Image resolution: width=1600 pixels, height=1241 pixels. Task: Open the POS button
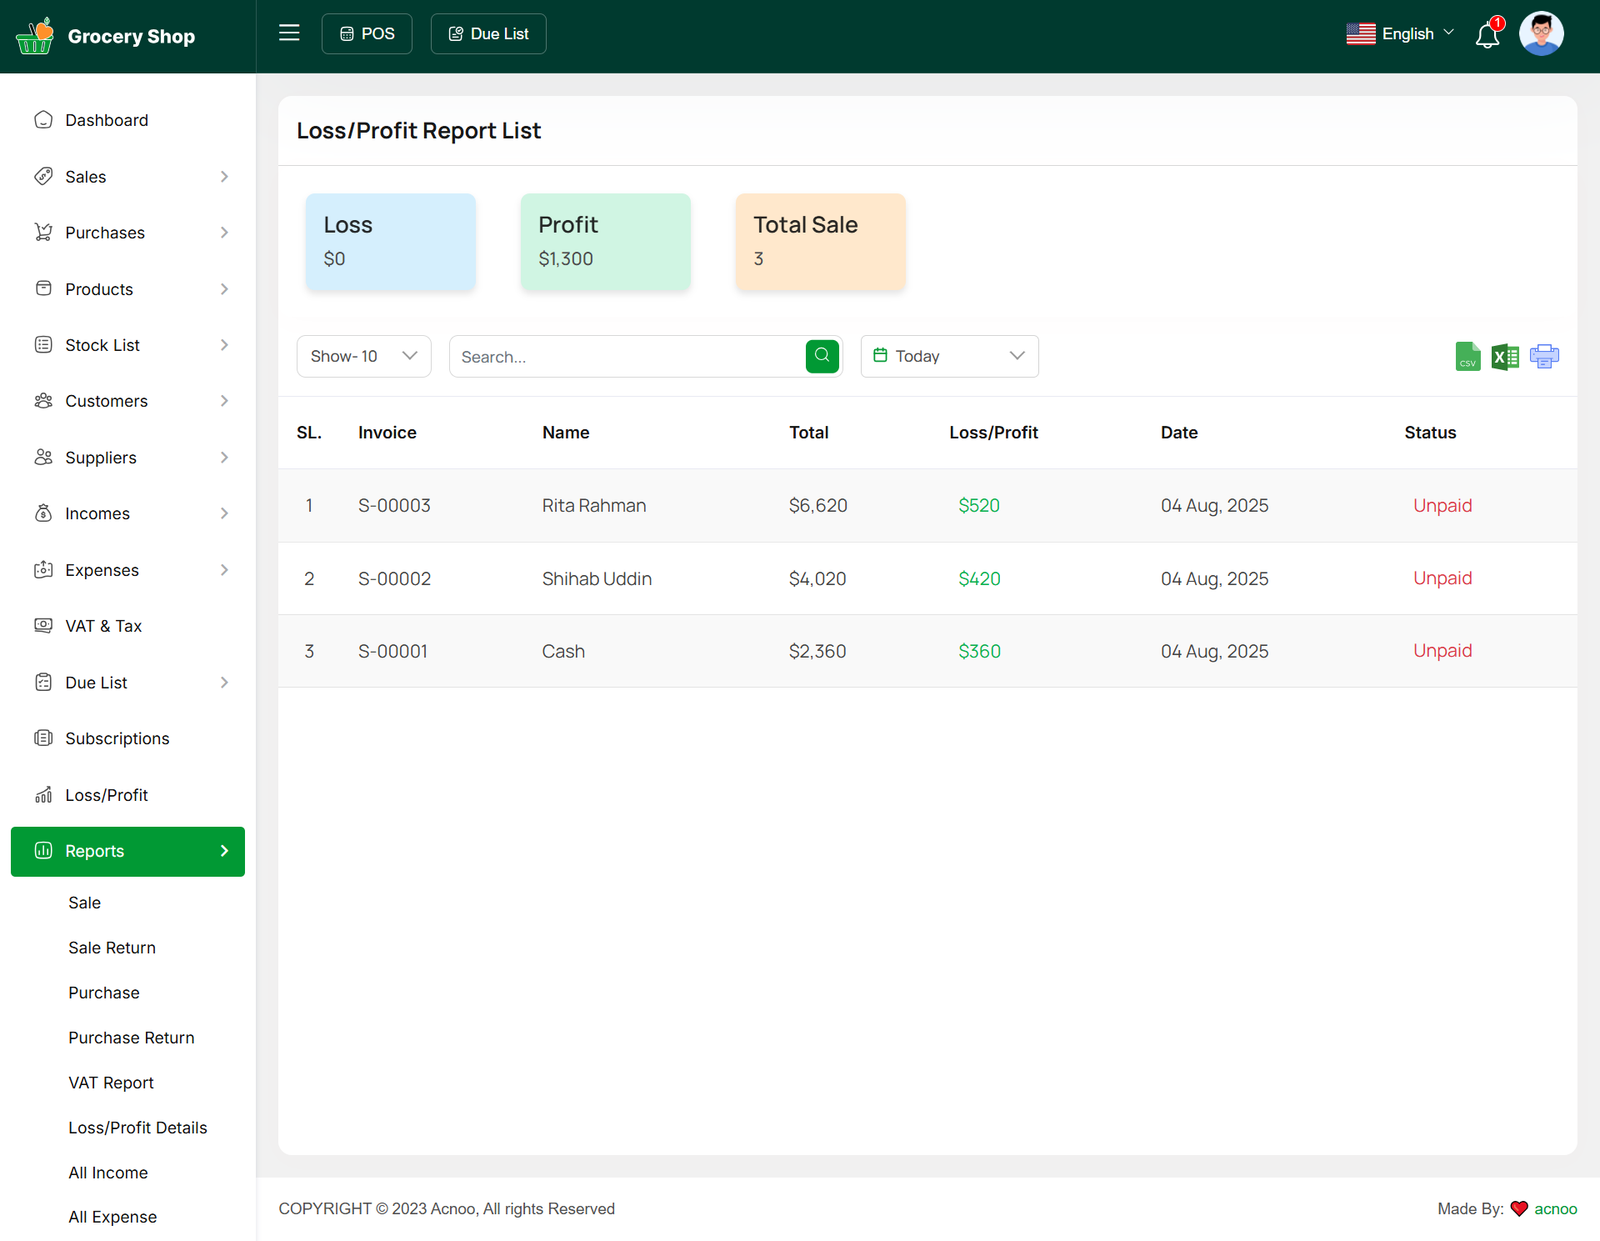pyautogui.click(x=367, y=34)
